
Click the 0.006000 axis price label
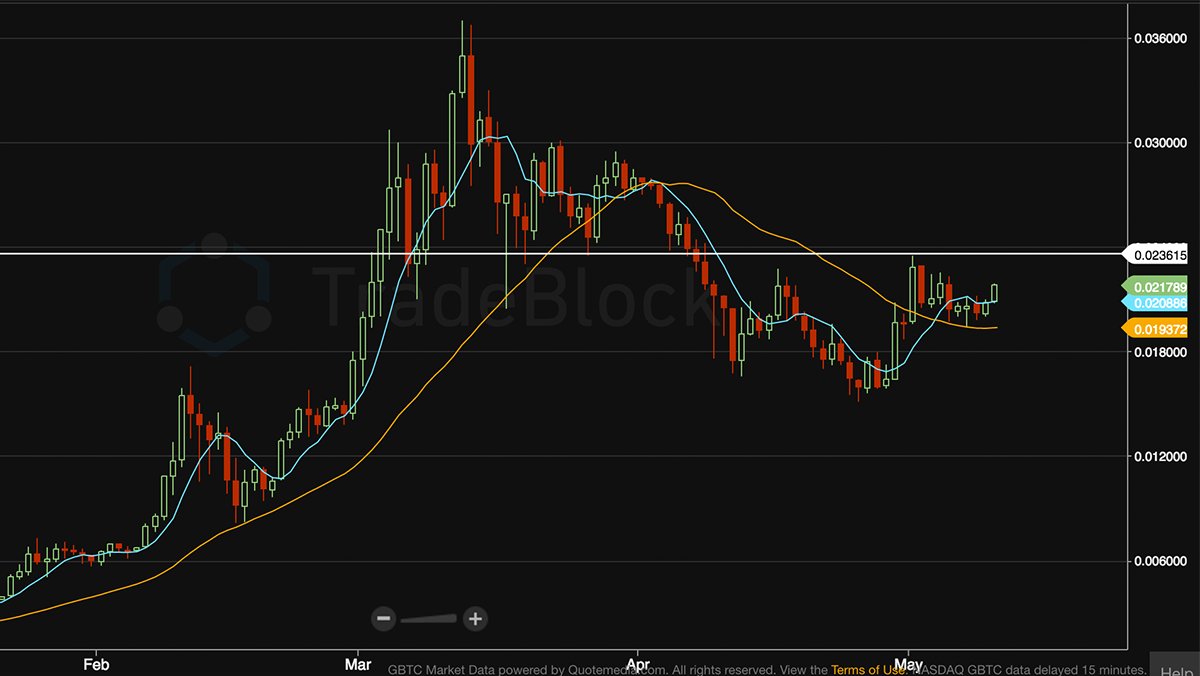click(1160, 561)
